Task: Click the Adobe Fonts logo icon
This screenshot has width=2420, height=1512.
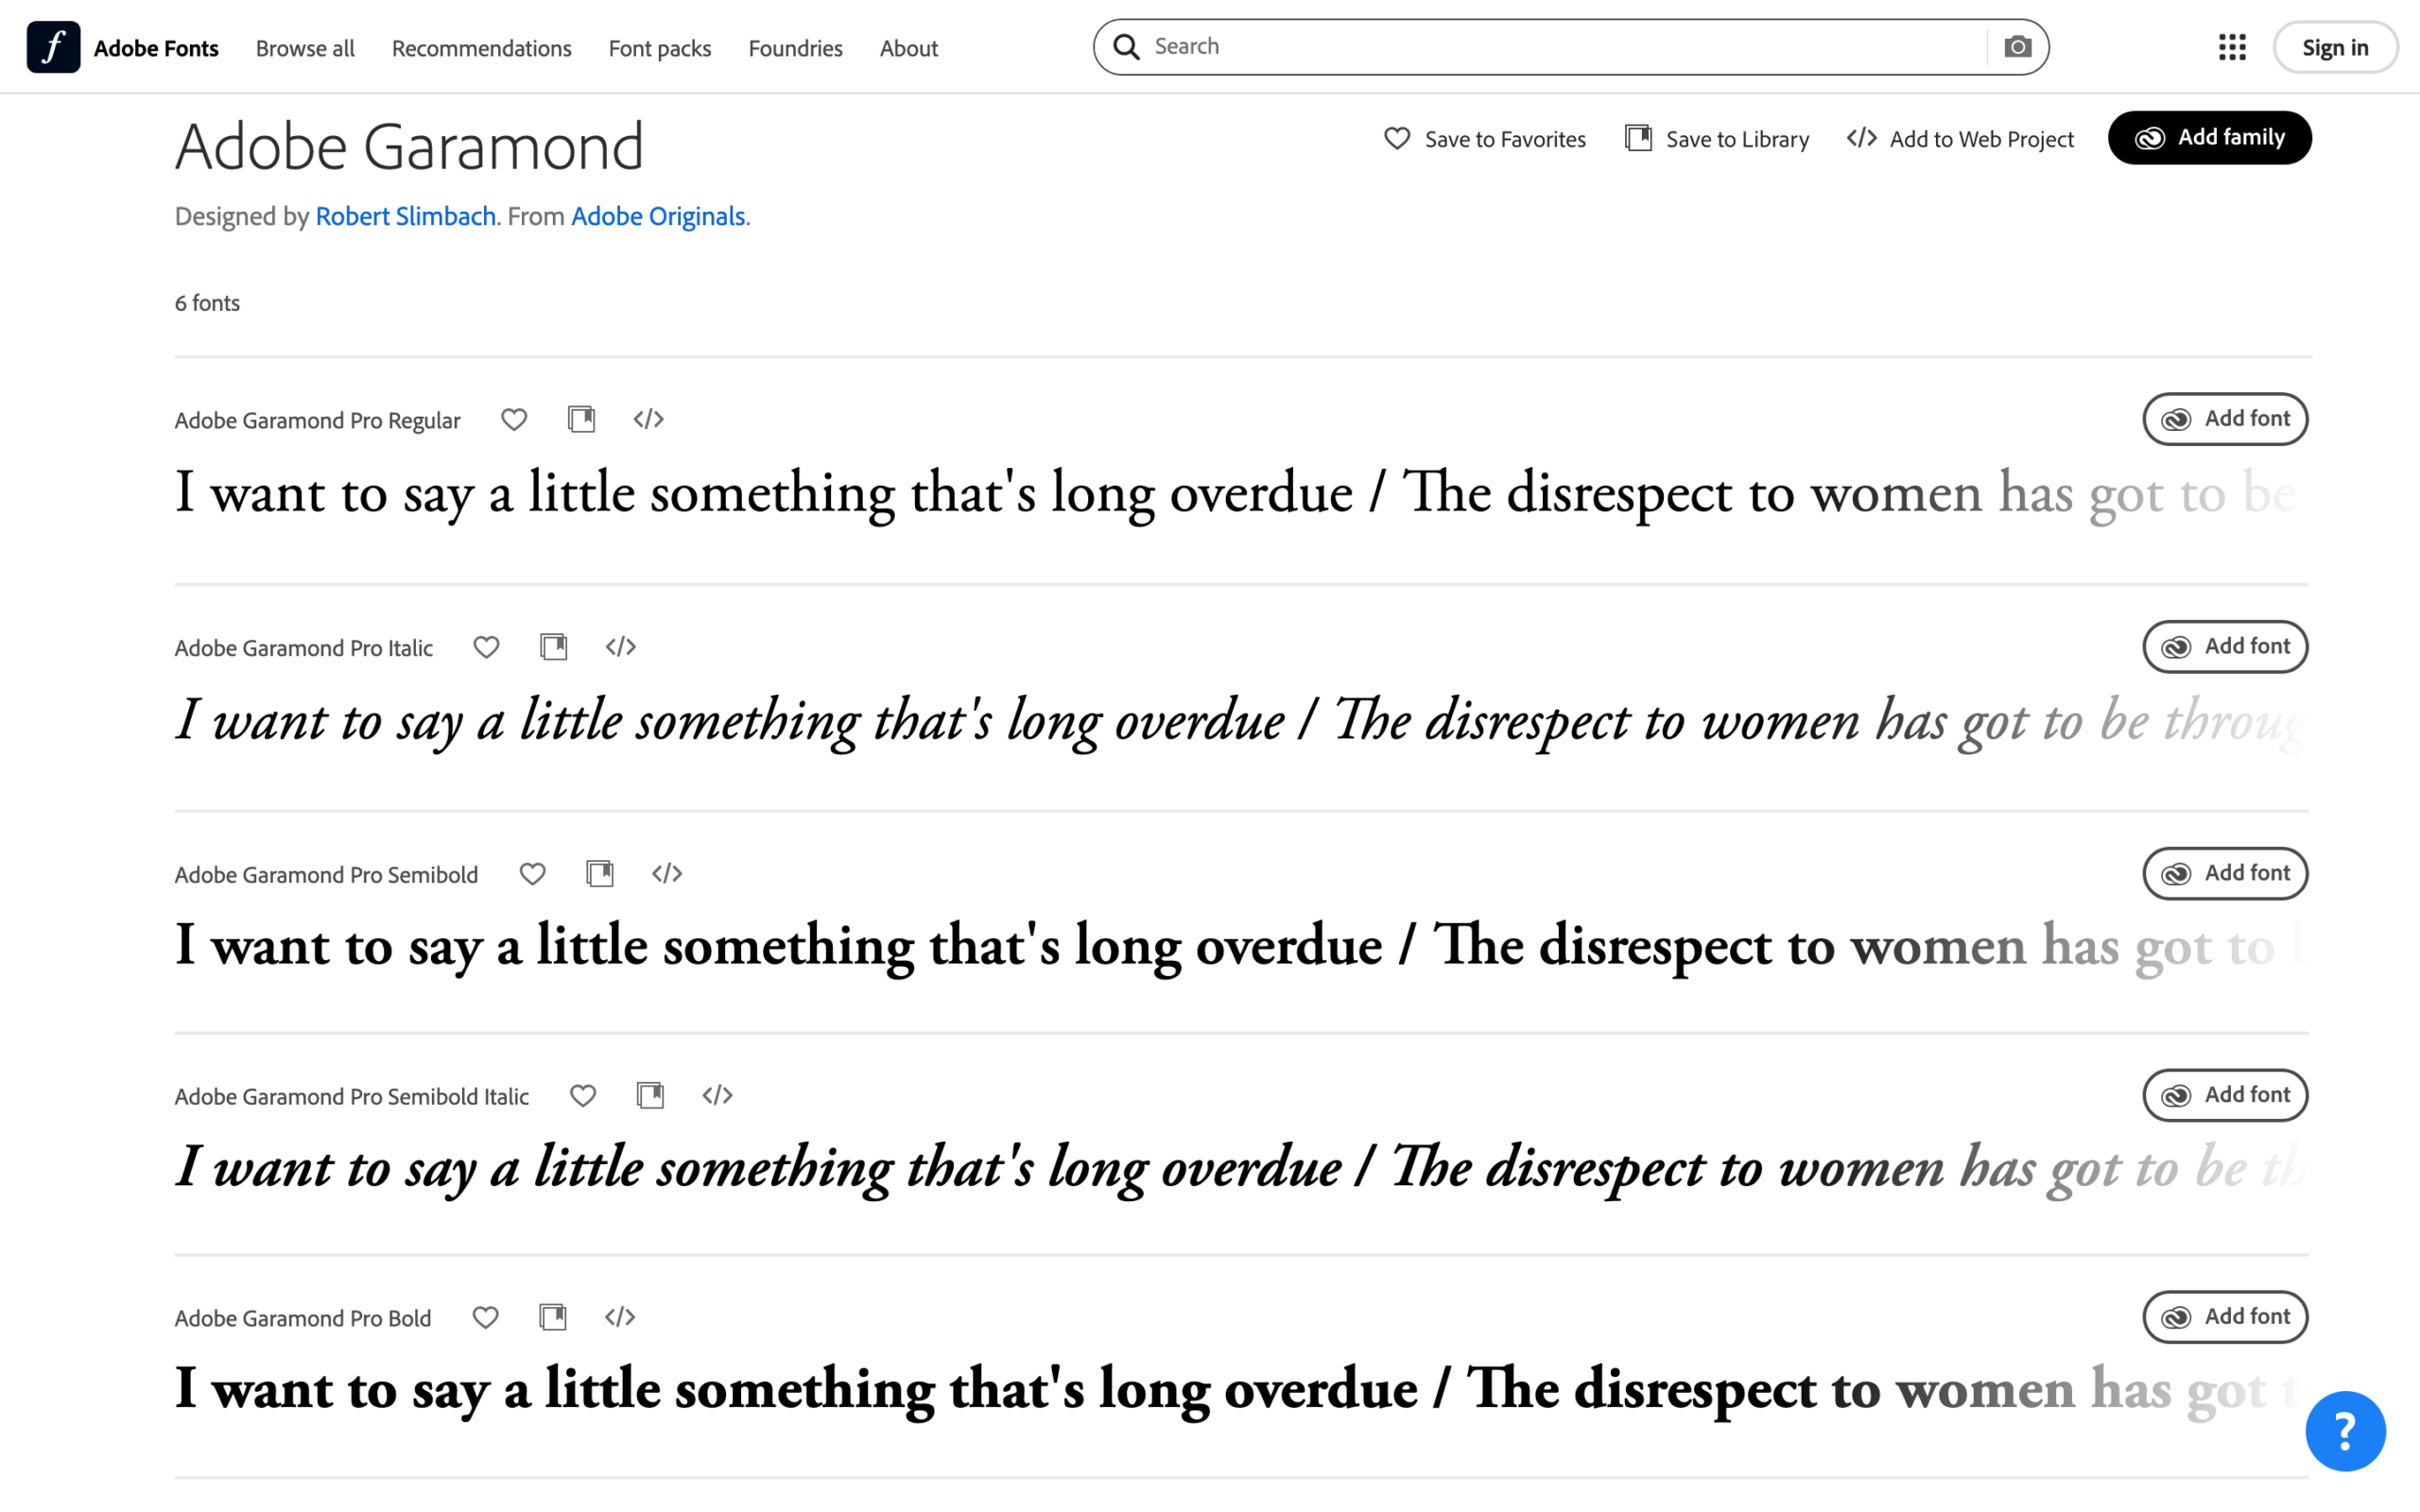Action: 53,47
